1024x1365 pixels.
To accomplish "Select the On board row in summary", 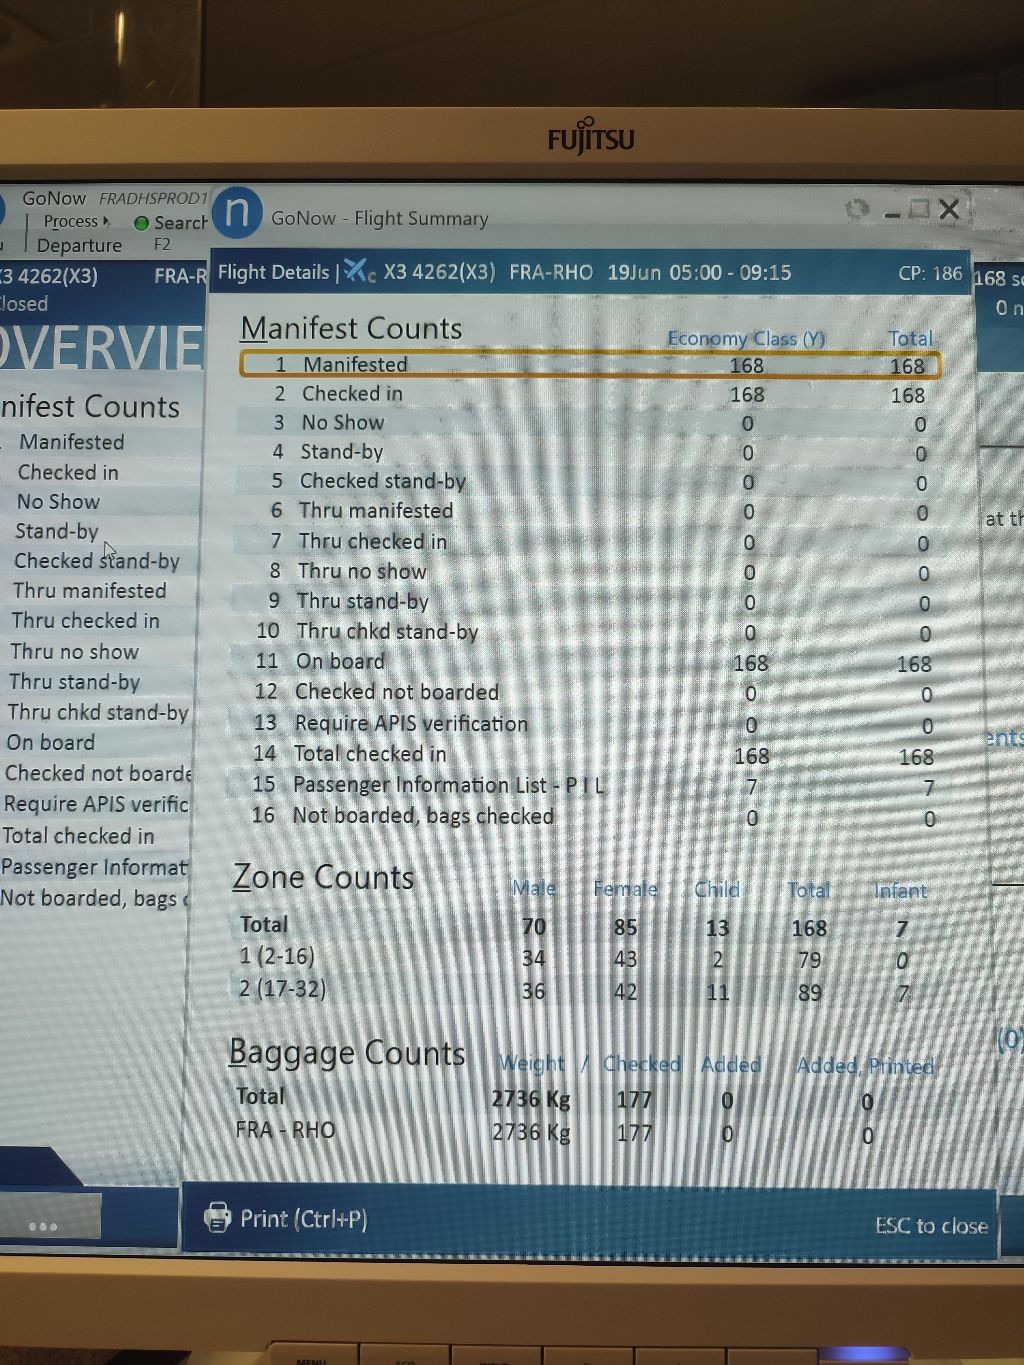I will 590,662.
